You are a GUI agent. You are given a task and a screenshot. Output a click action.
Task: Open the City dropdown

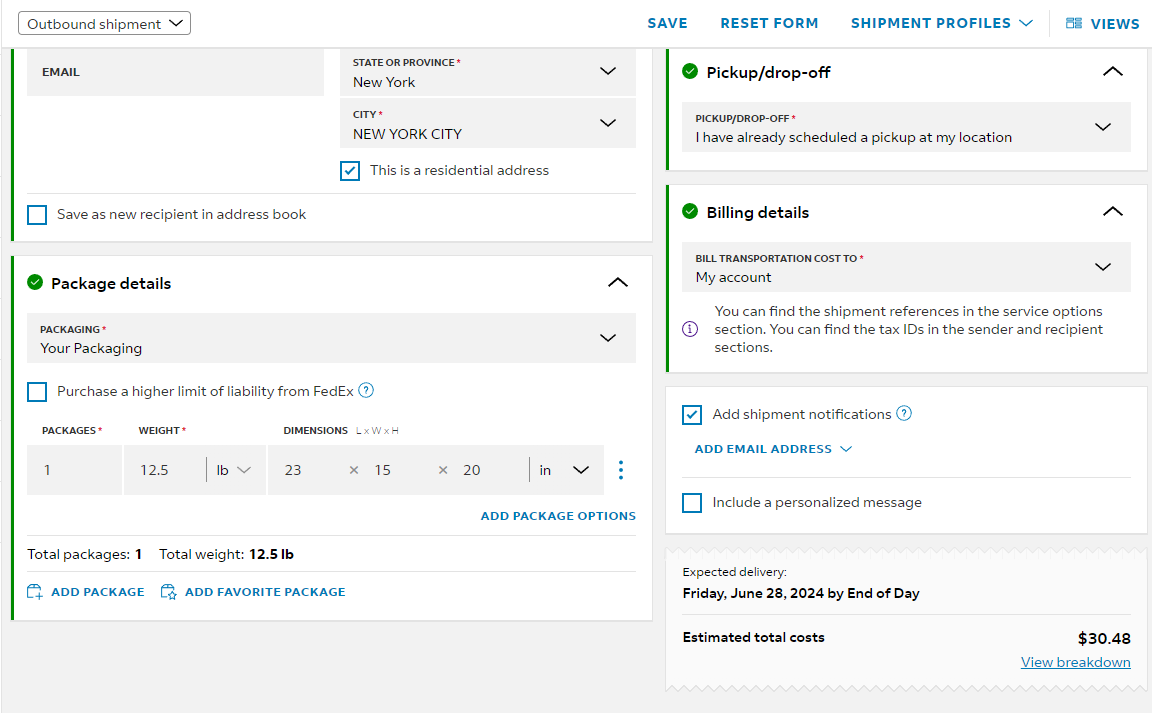click(488, 123)
